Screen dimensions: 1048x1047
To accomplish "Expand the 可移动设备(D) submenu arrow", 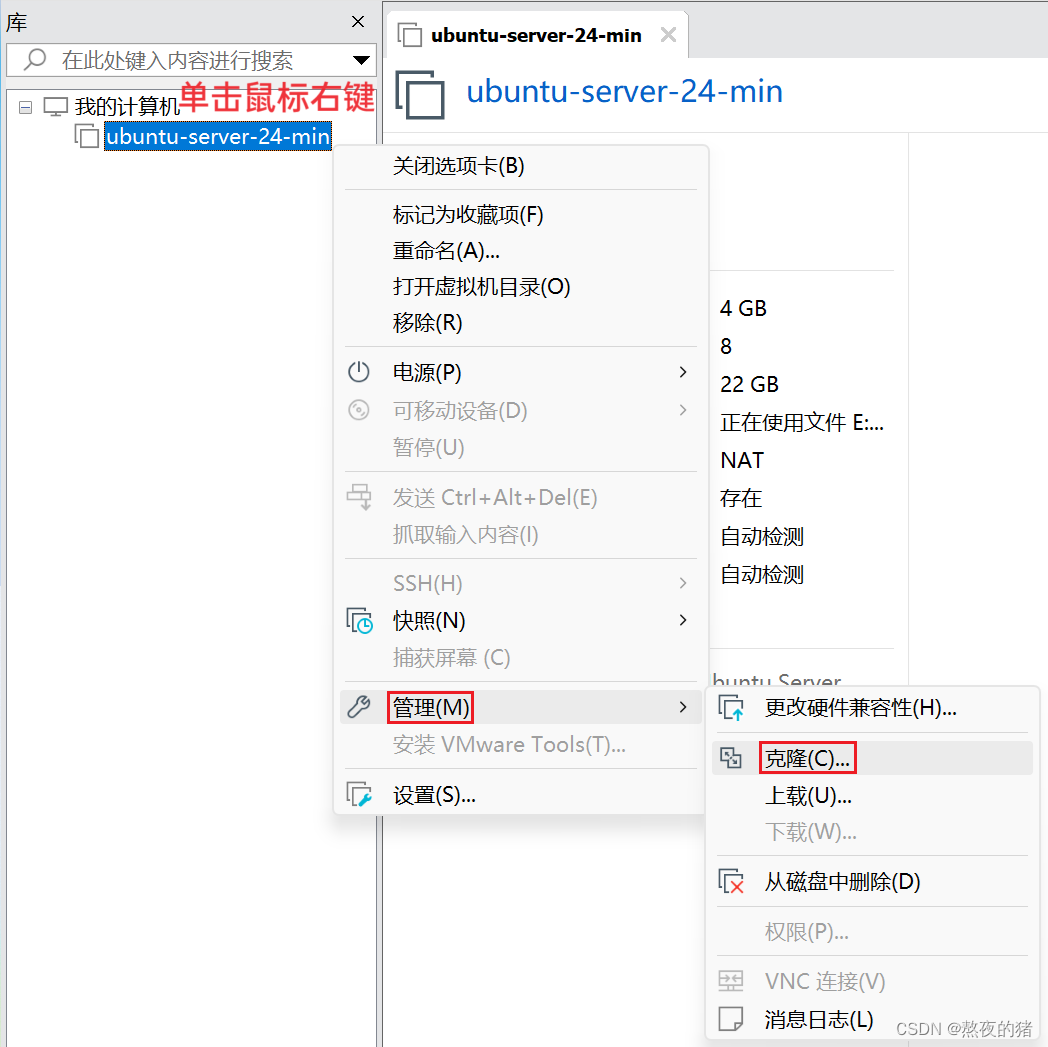I will click(x=682, y=410).
